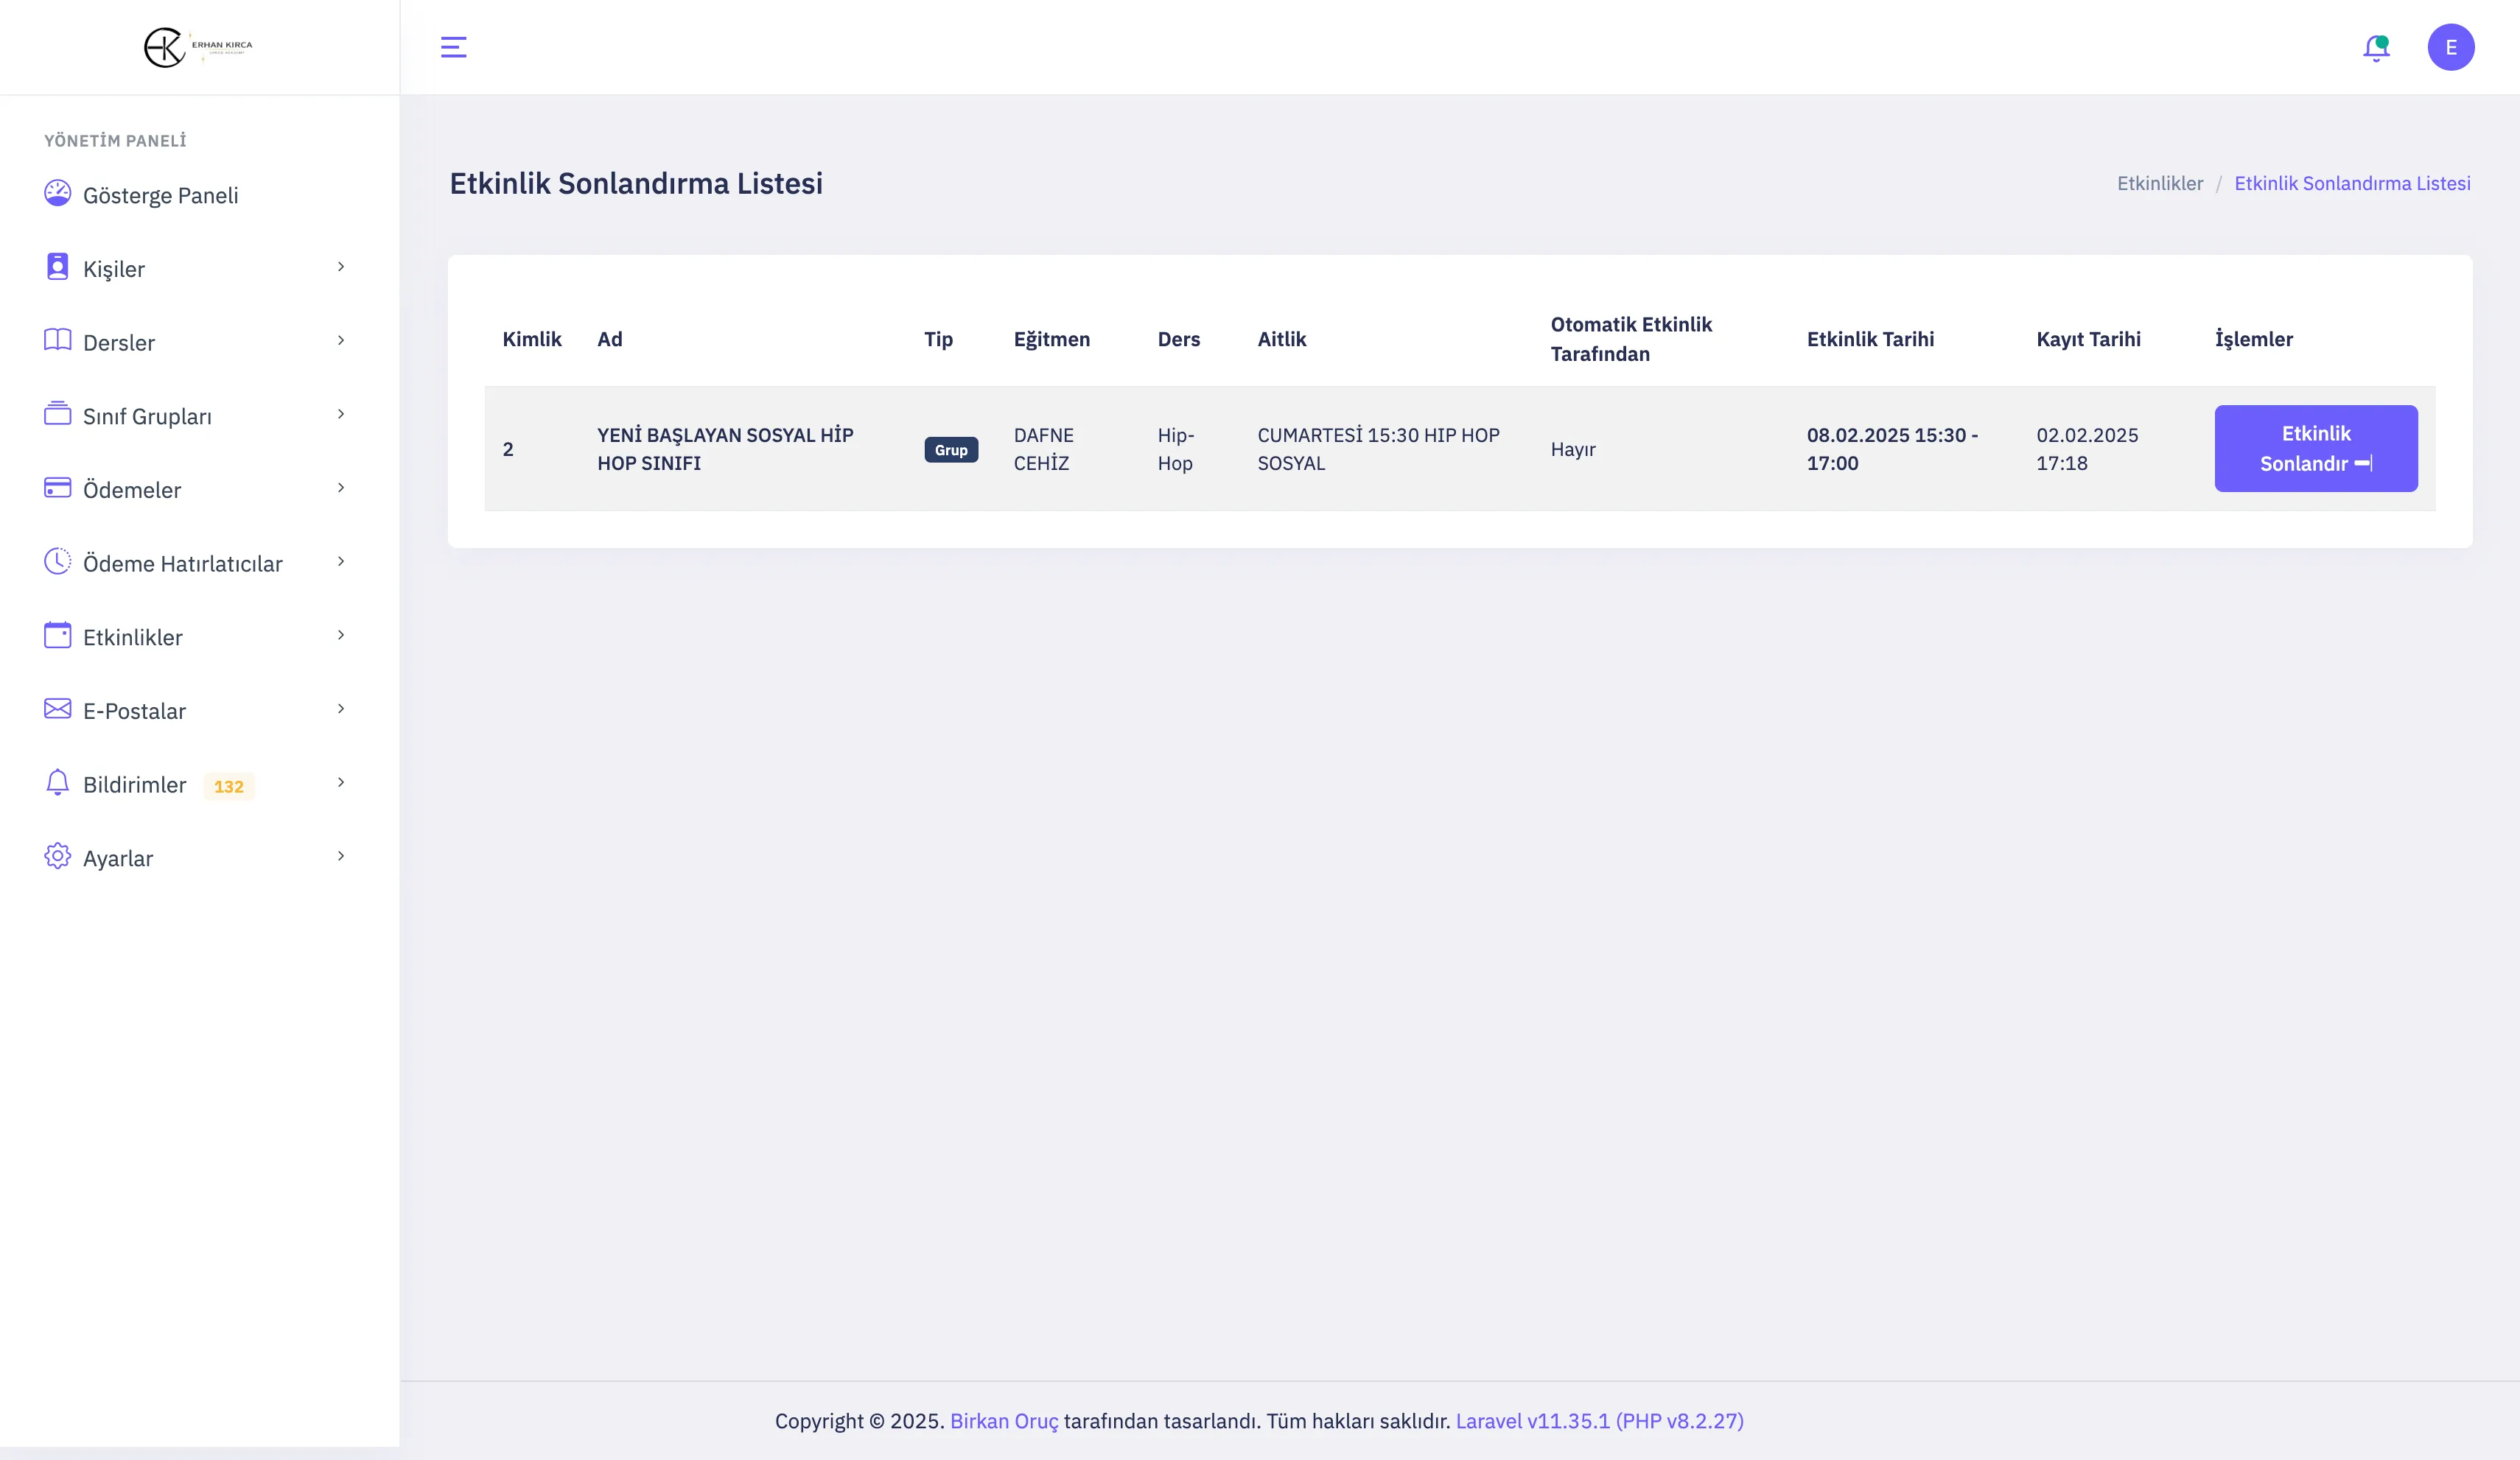Click the Gösterge Paneli dashboard icon
This screenshot has height=1460, width=2520.
57,193
